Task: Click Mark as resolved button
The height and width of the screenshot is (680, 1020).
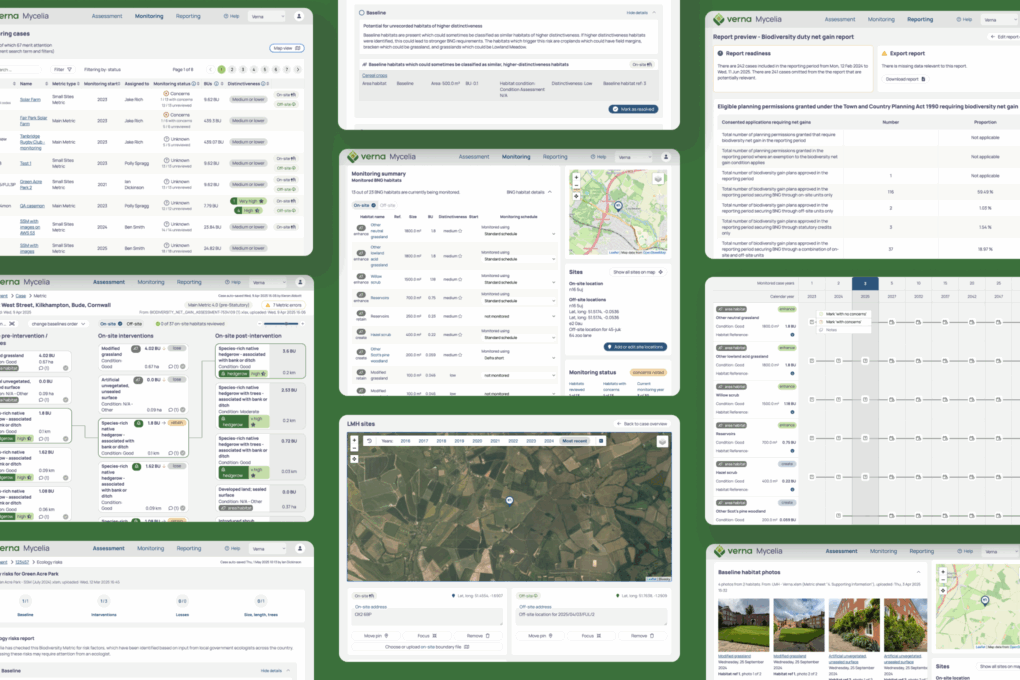Action: click(634, 109)
